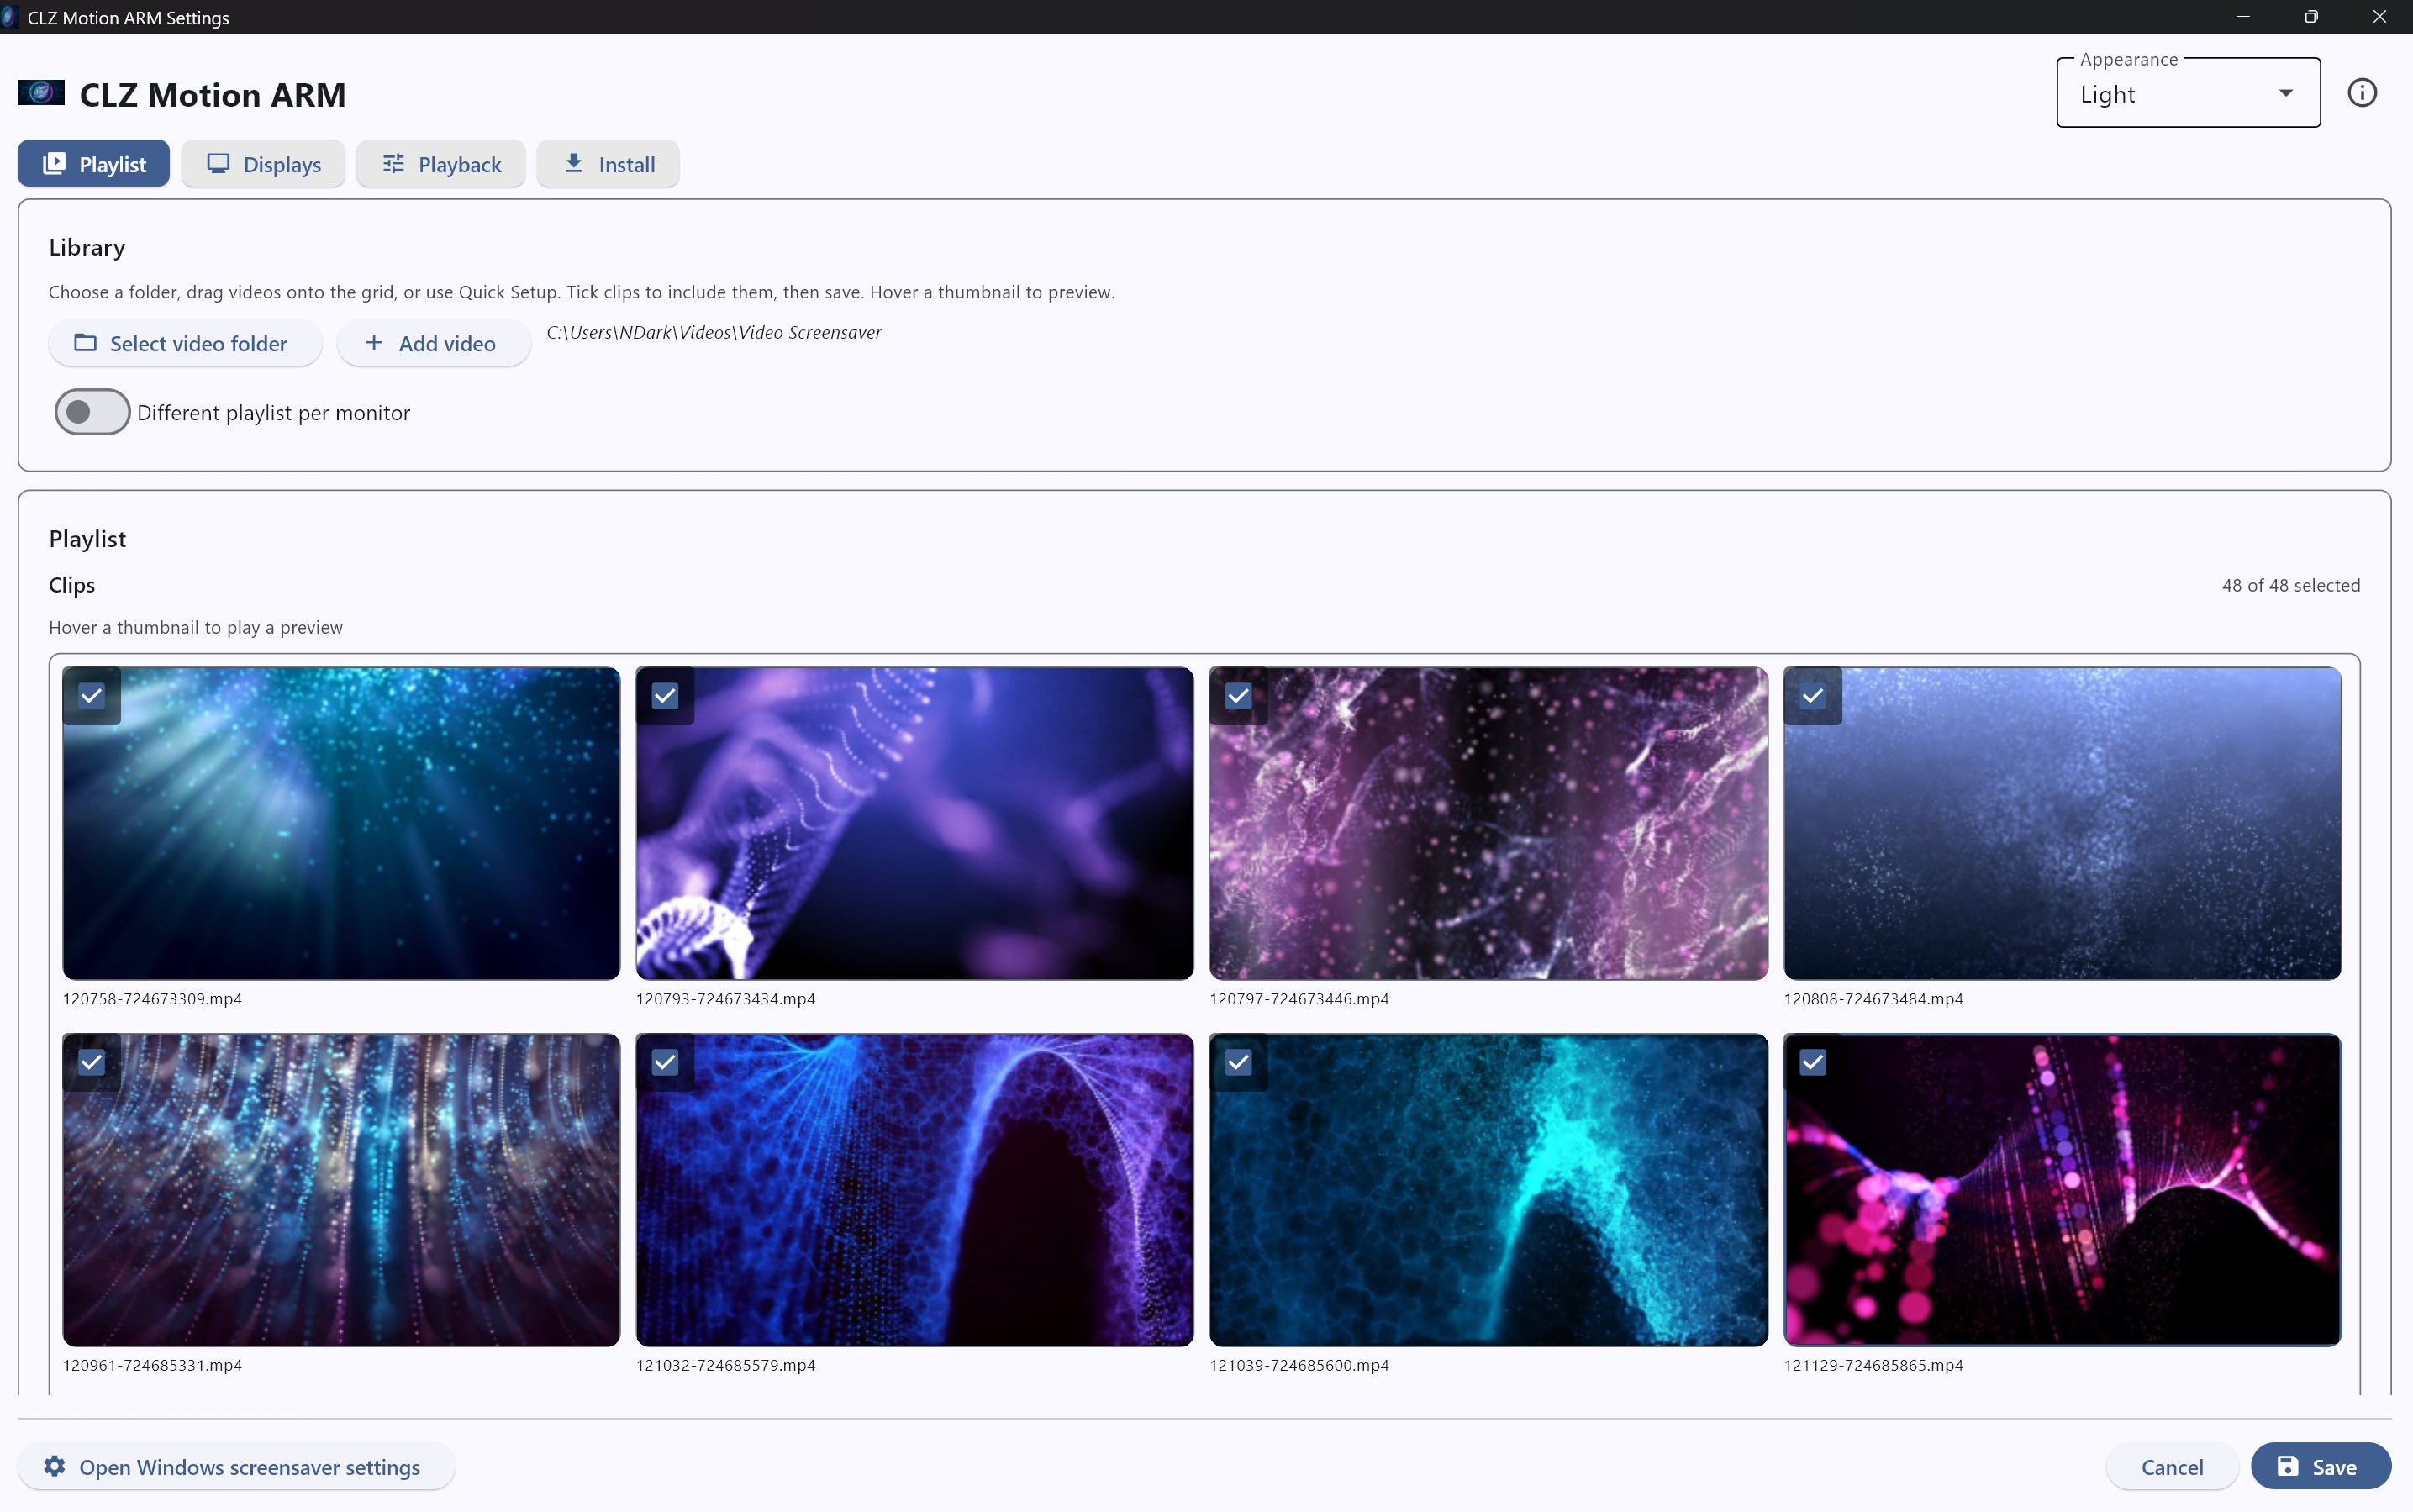Click thumbnail of 120793-724673434.mp4
Image resolution: width=2413 pixels, height=1512 pixels.
click(x=914, y=823)
